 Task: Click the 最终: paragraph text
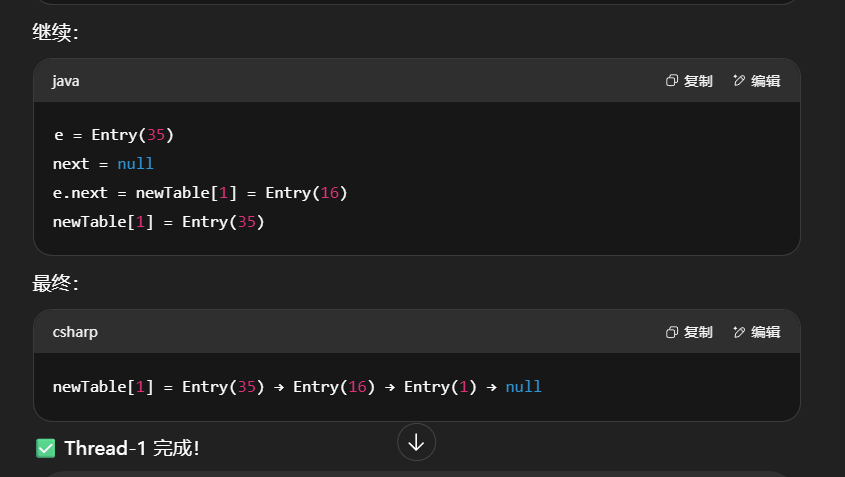click(x=55, y=284)
